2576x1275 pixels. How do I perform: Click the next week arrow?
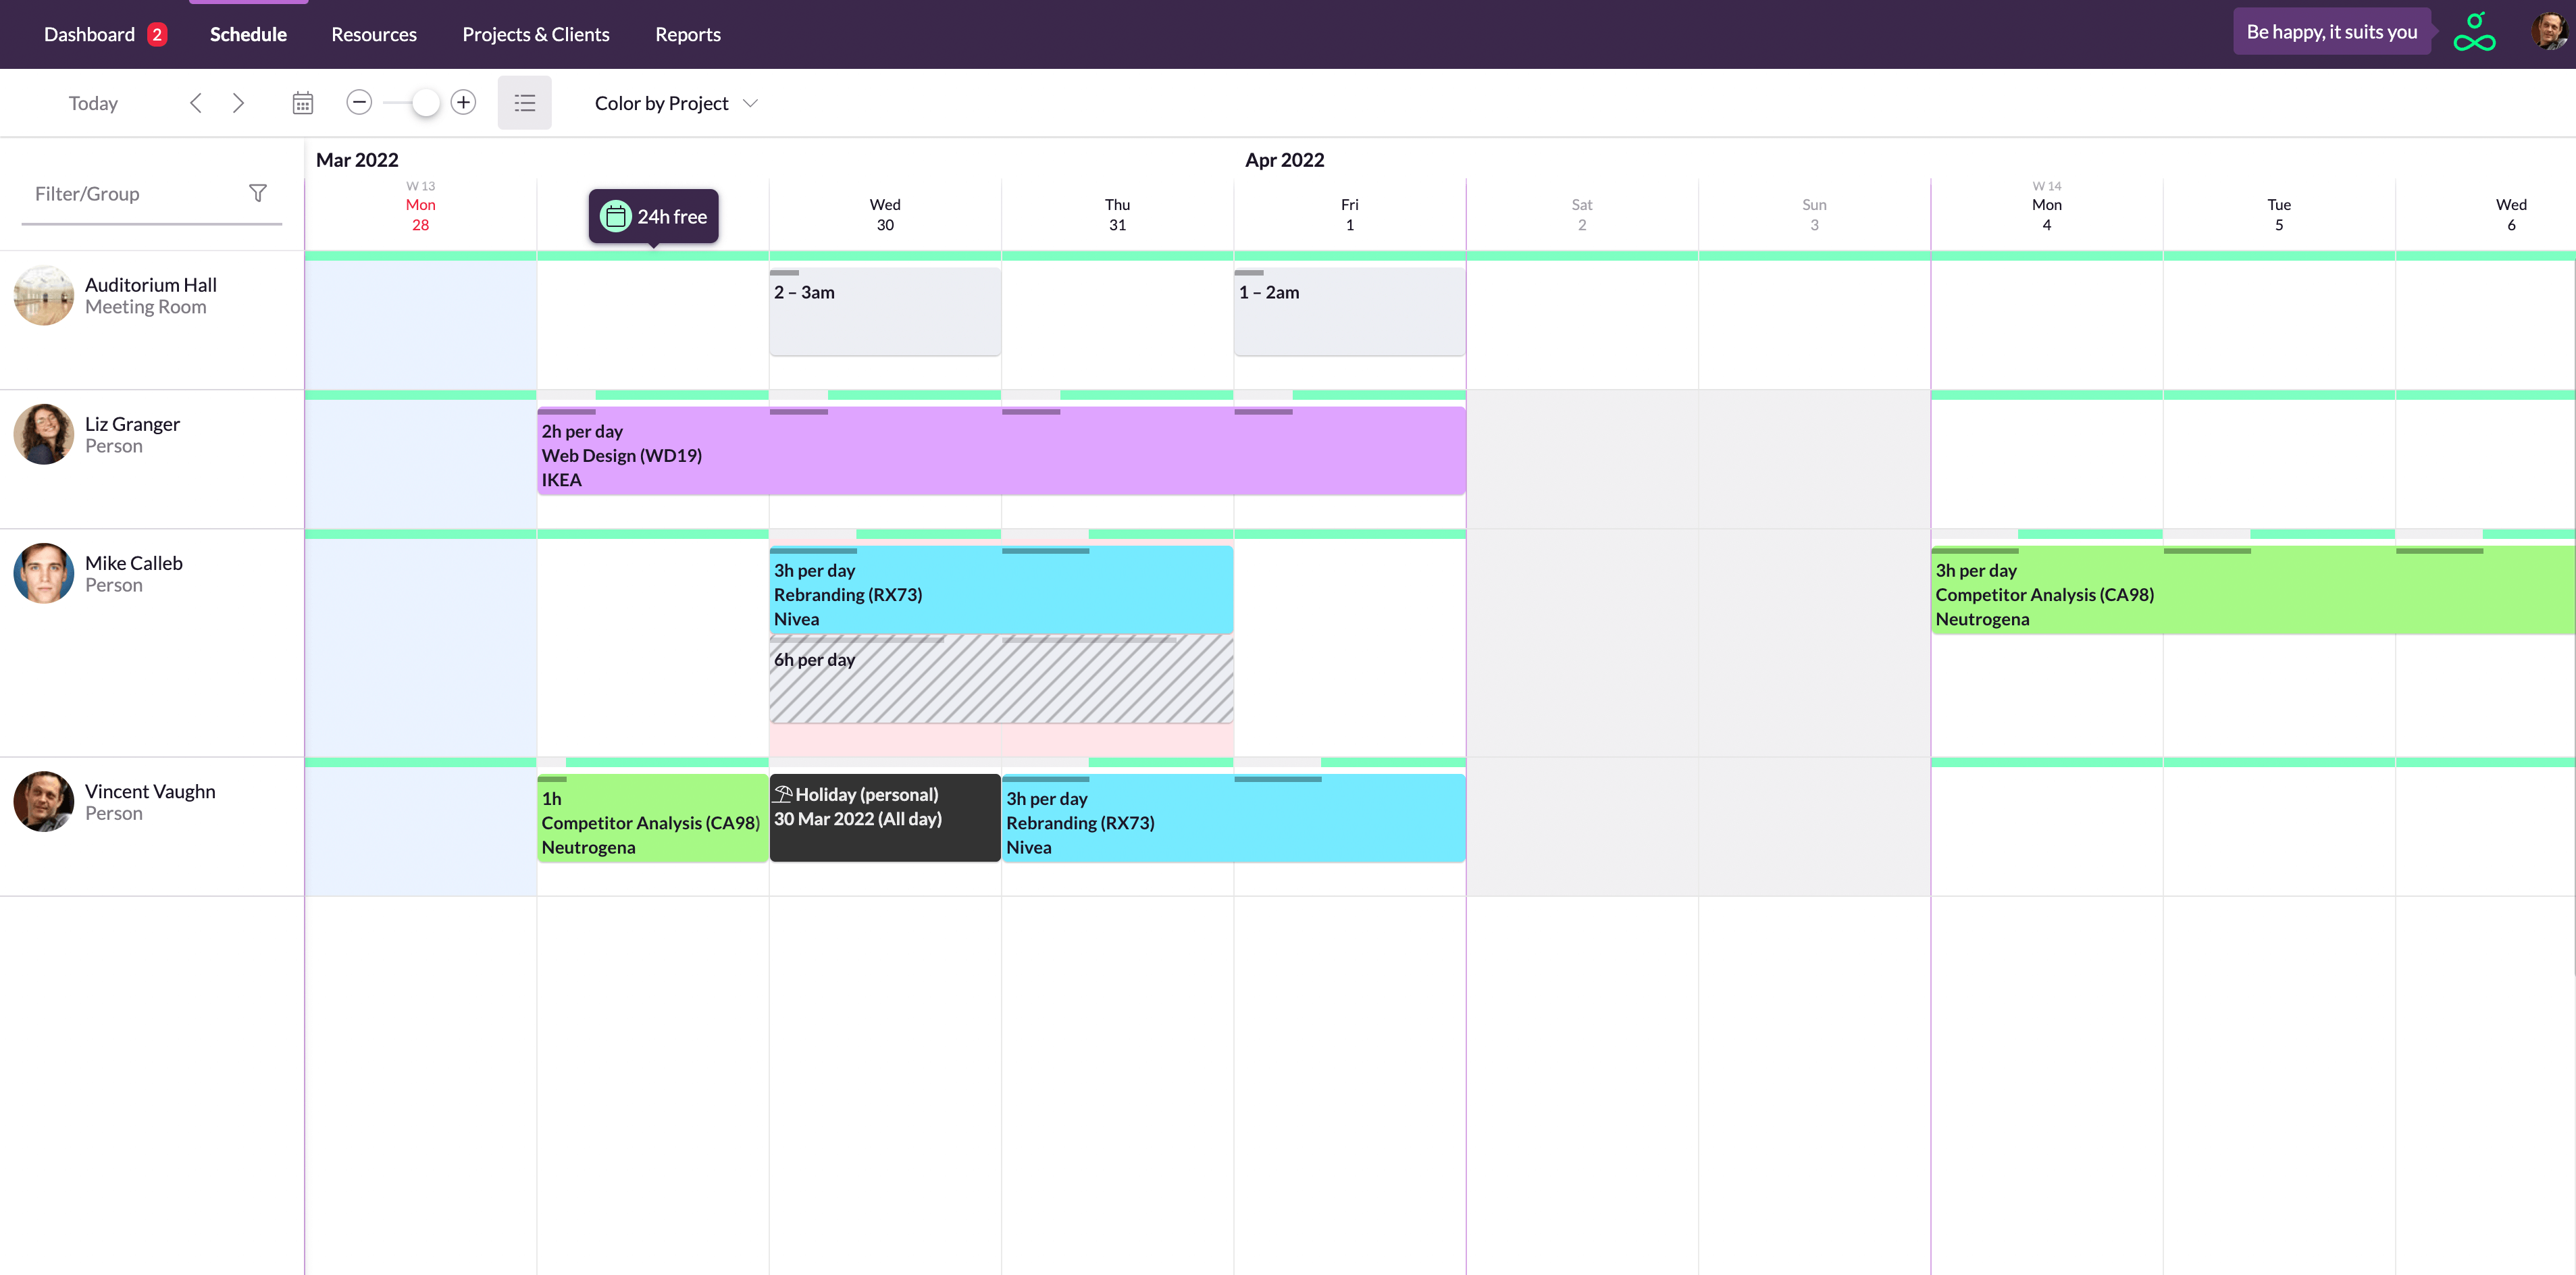coord(238,103)
